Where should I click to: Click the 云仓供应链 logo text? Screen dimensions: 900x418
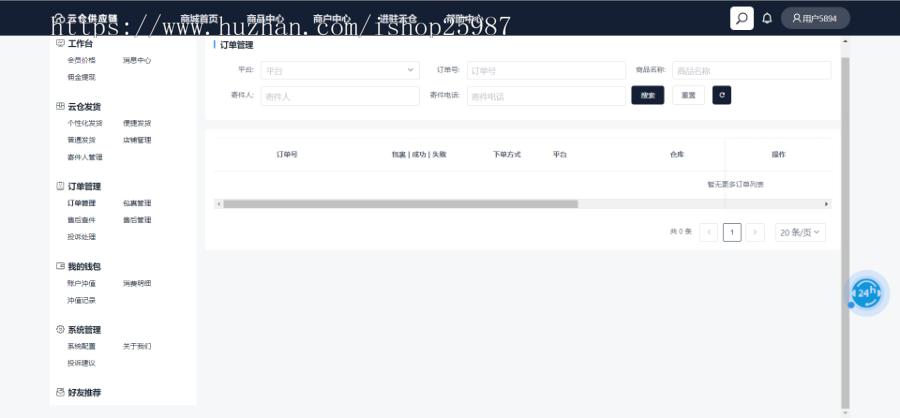(x=92, y=18)
